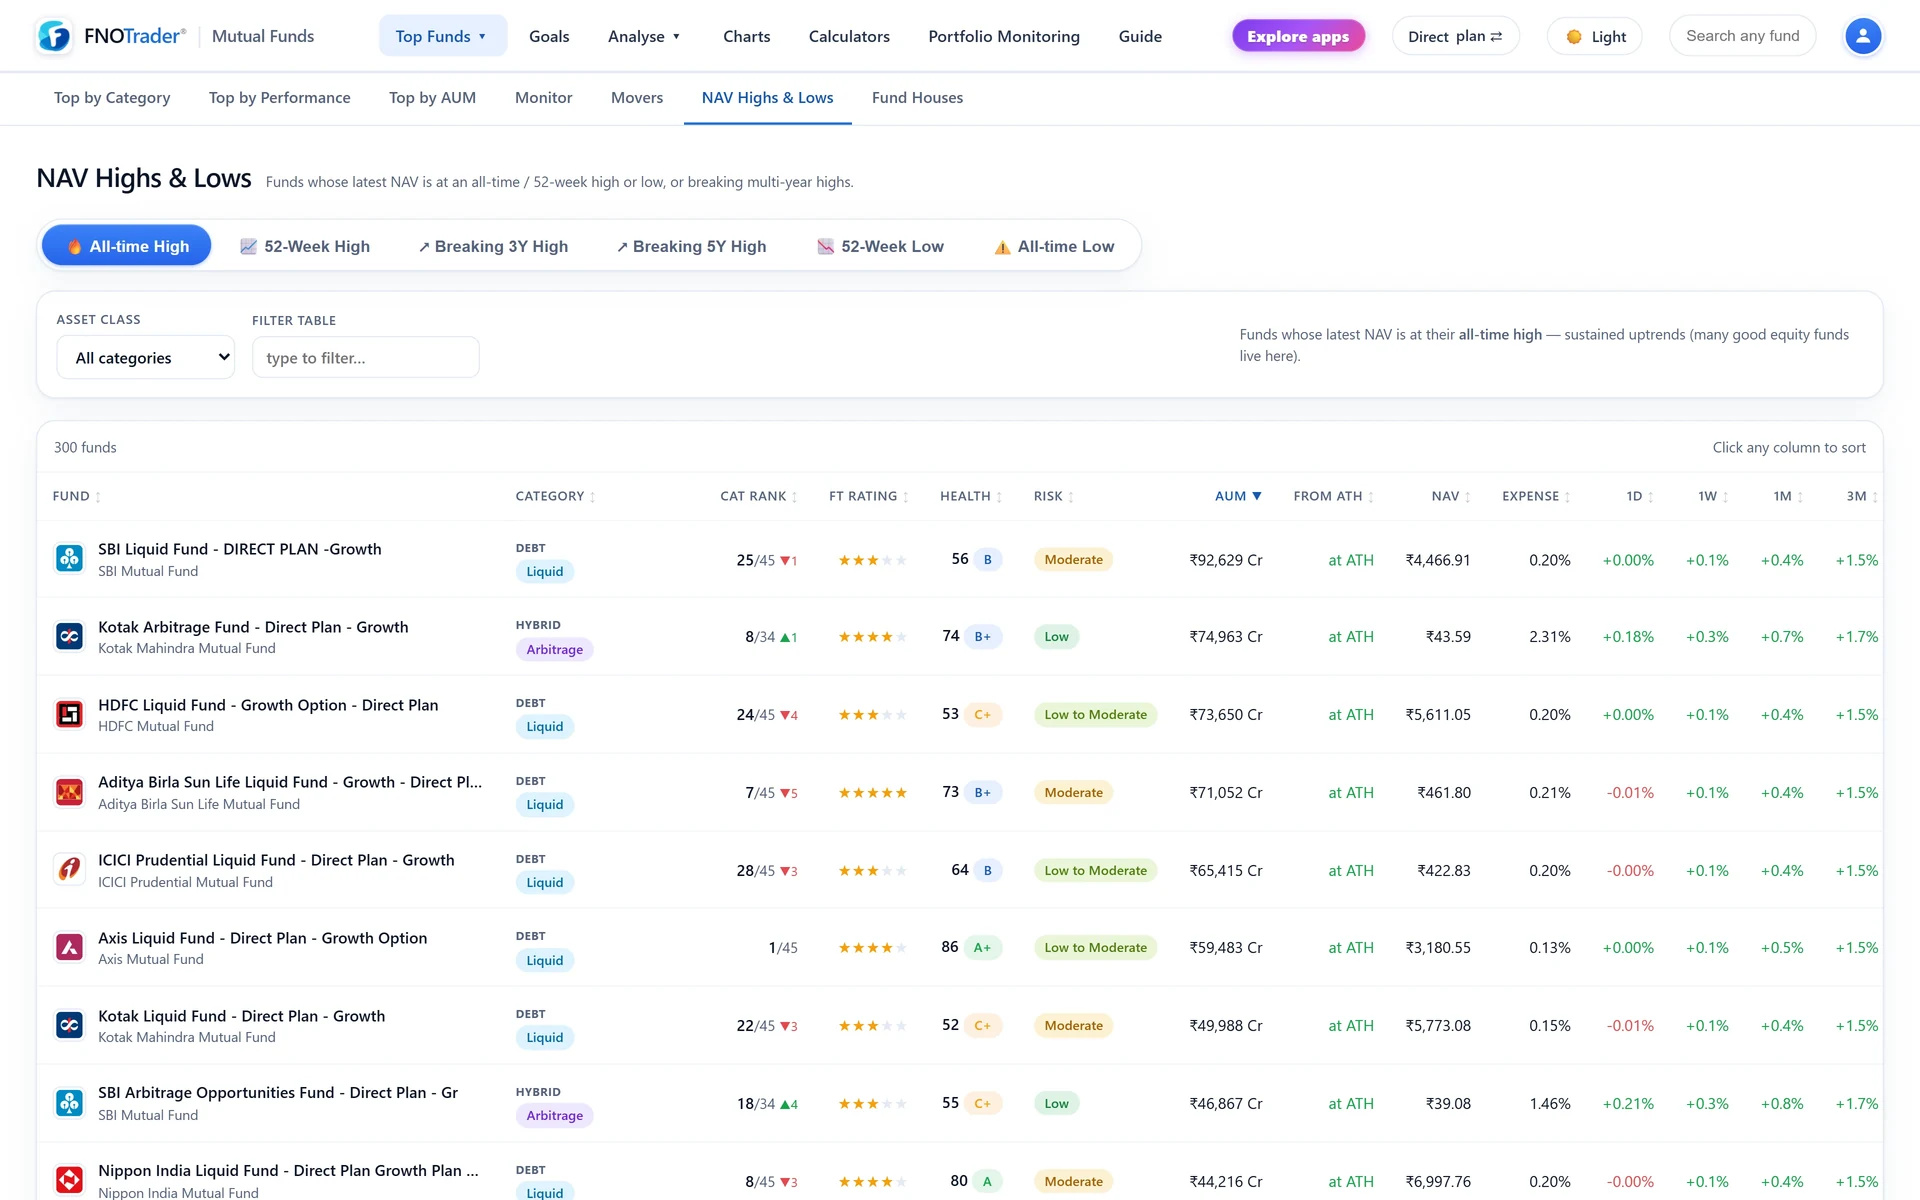Select the Breaking 3Y High button
The height and width of the screenshot is (1200, 1920).
point(493,246)
